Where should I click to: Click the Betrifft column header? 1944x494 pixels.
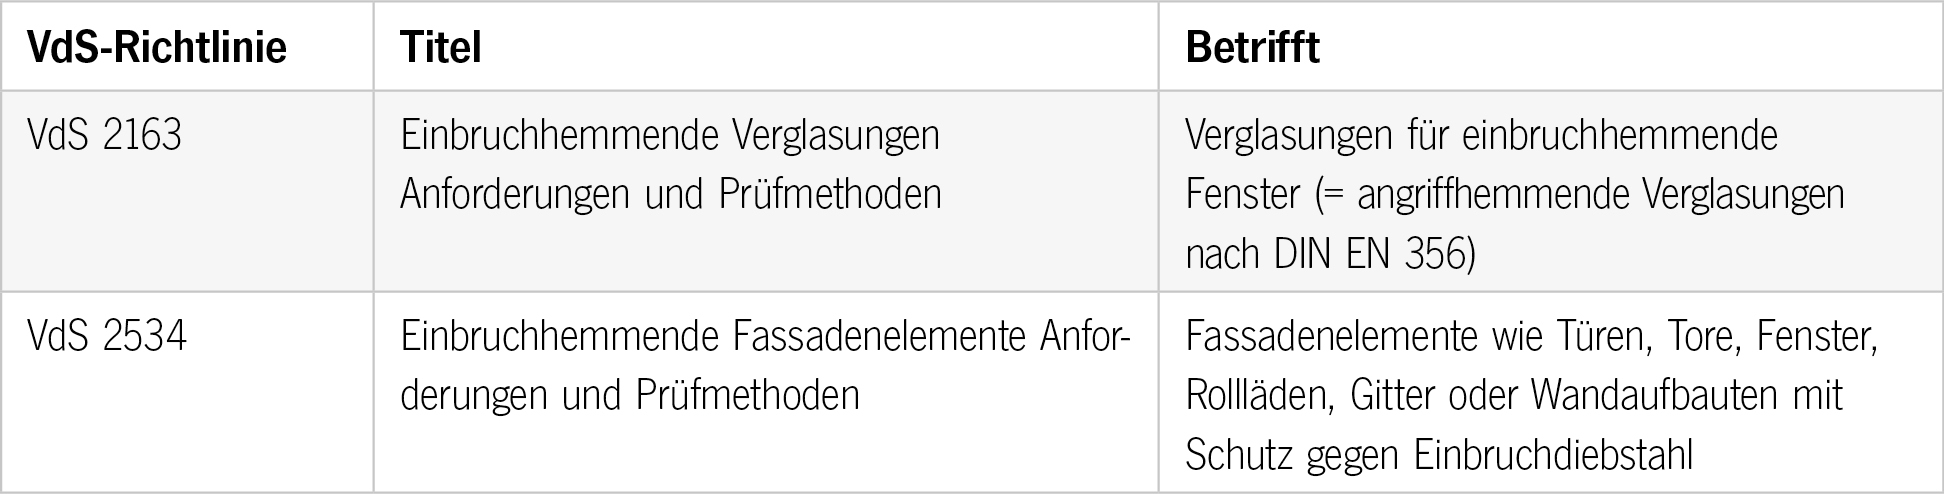(1252, 47)
